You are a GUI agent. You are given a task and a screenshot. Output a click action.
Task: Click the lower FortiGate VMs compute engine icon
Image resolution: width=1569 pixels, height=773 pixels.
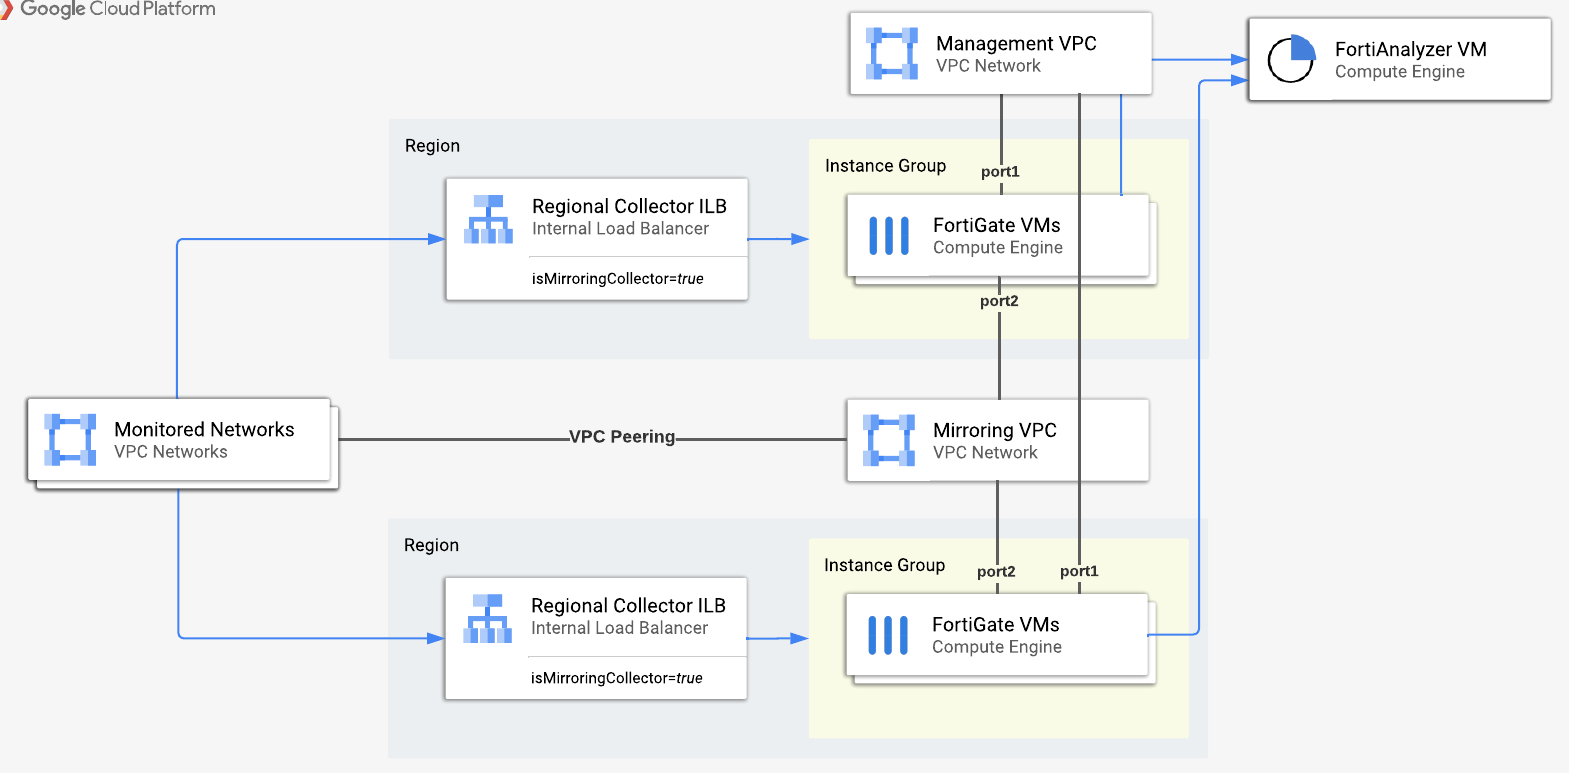pyautogui.click(x=888, y=635)
